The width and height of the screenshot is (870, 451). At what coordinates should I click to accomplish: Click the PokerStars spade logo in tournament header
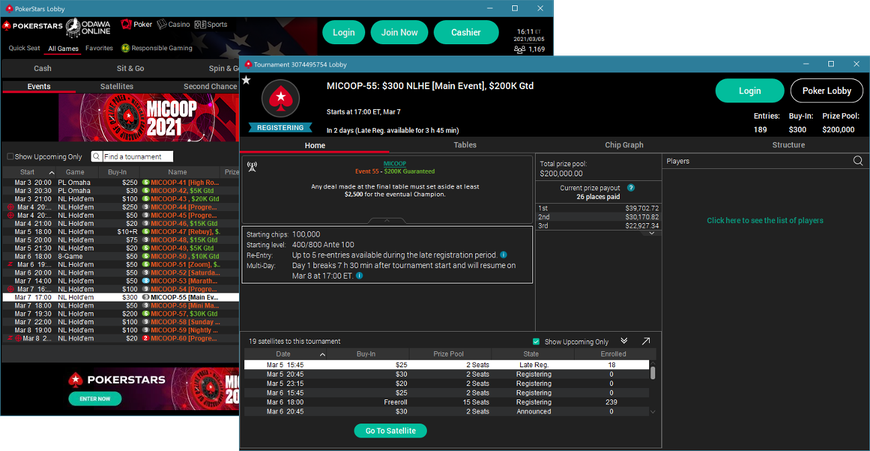tap(281, 99)
